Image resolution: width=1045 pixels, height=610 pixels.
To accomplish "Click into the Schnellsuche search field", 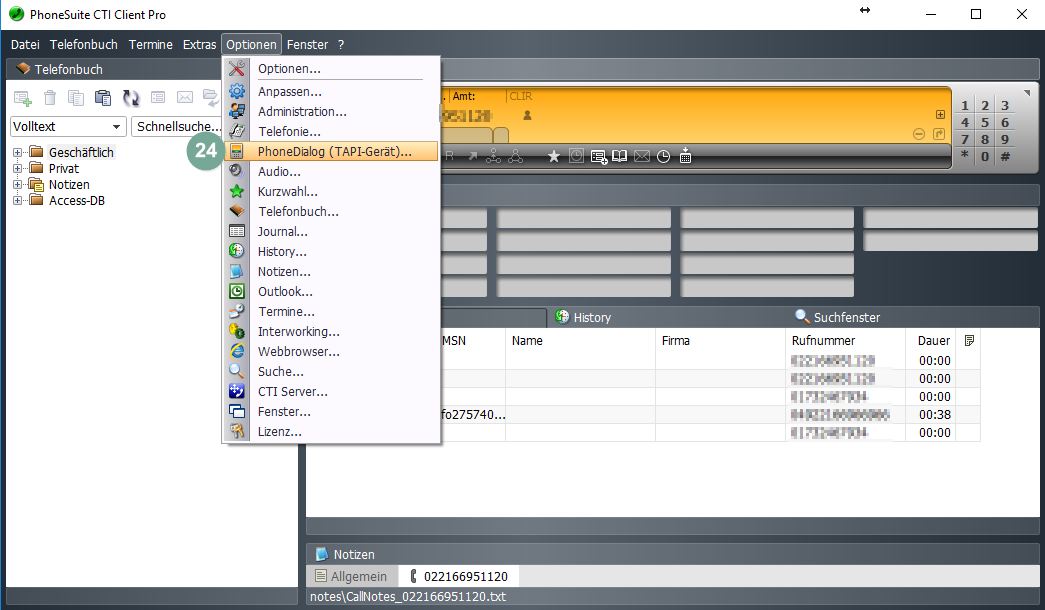I will (x=176, y=127).
